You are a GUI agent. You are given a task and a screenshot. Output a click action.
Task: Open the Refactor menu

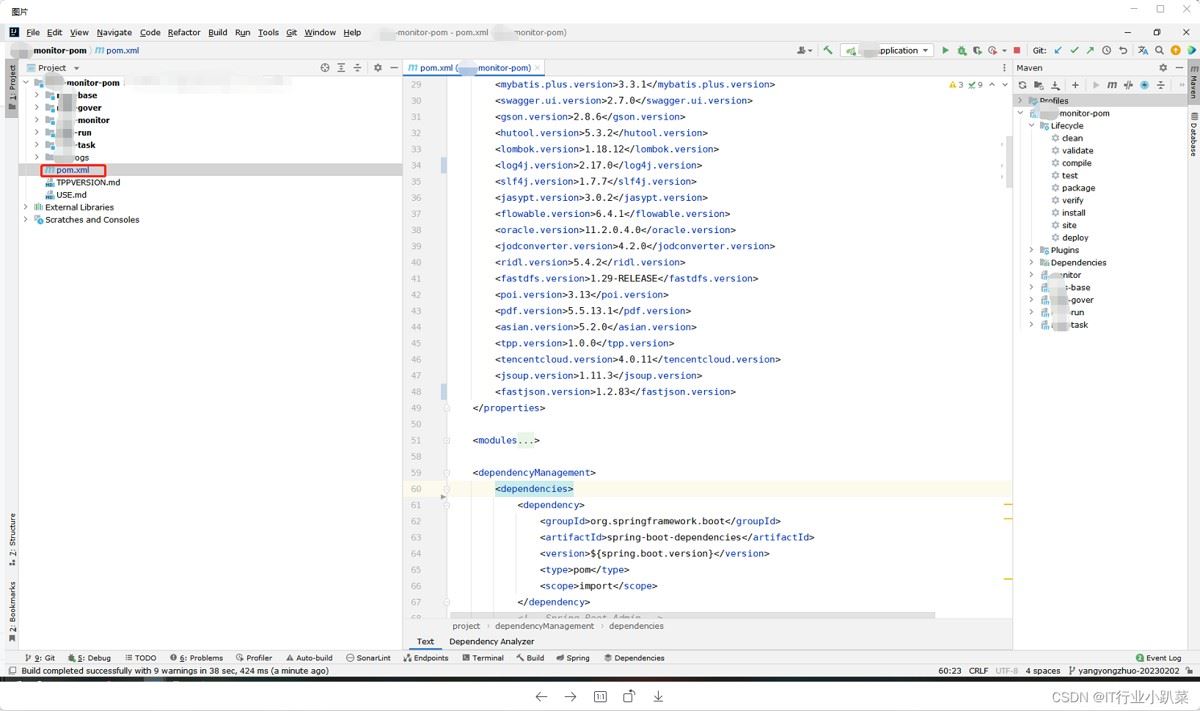coord(184,32)
